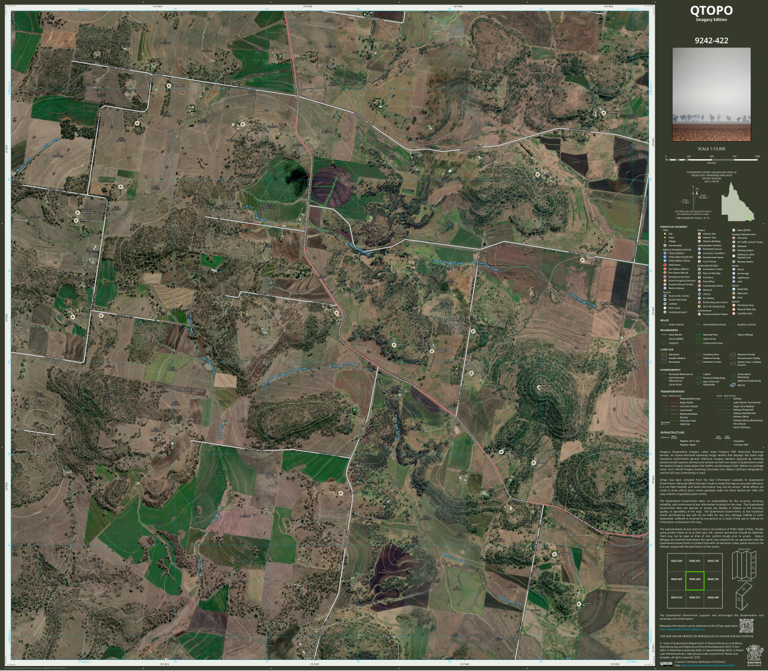Click the map number 9242-422
Viewport: 768px width, 671px height.
click(711, 41)
